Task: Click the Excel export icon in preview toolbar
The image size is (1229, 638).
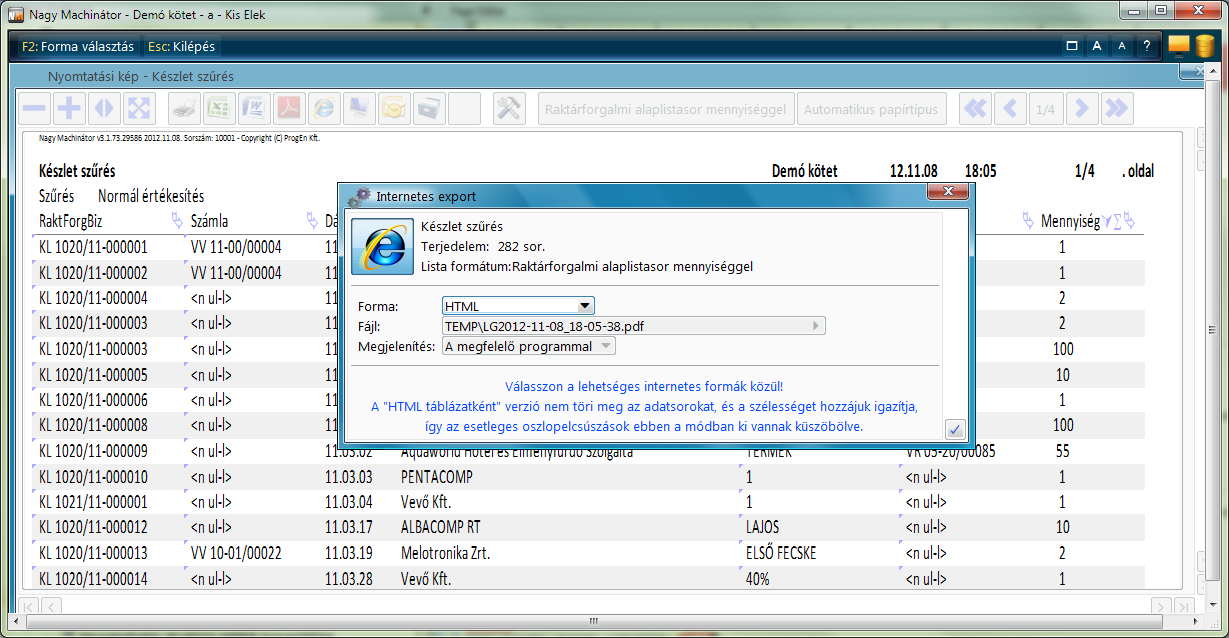Action: 219,109
